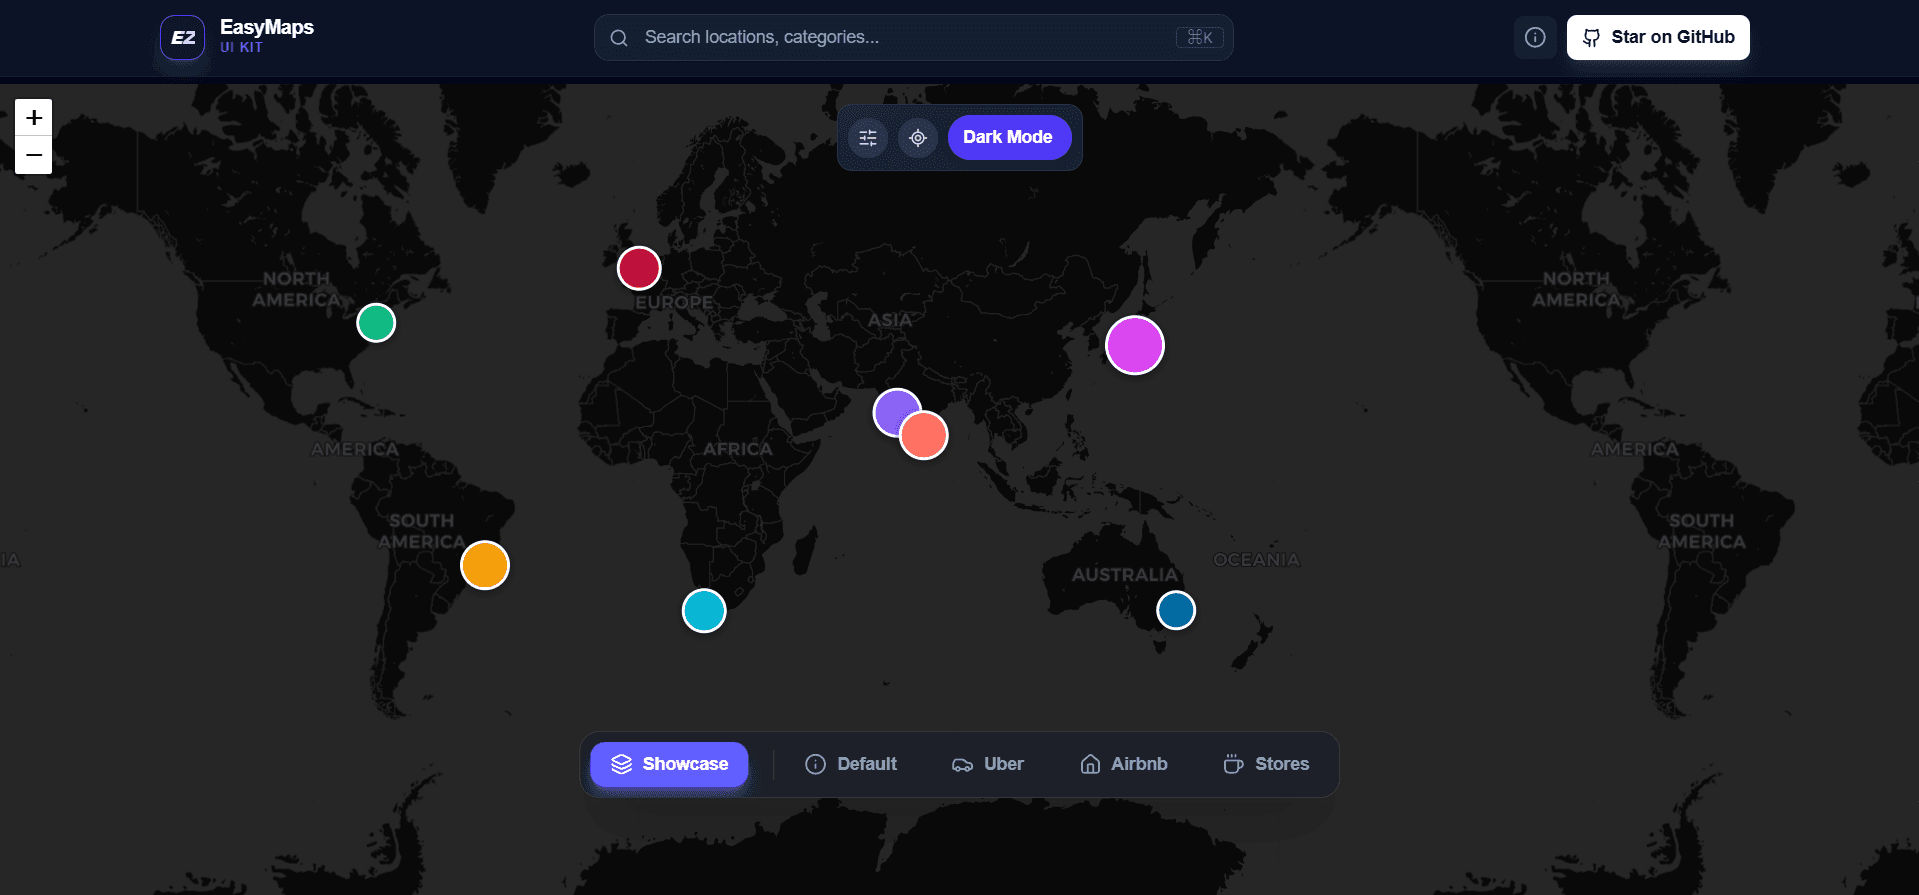Viewport: 1919px width, 895px height.
Task: Zoom out with the minus button
Action: 34,155
